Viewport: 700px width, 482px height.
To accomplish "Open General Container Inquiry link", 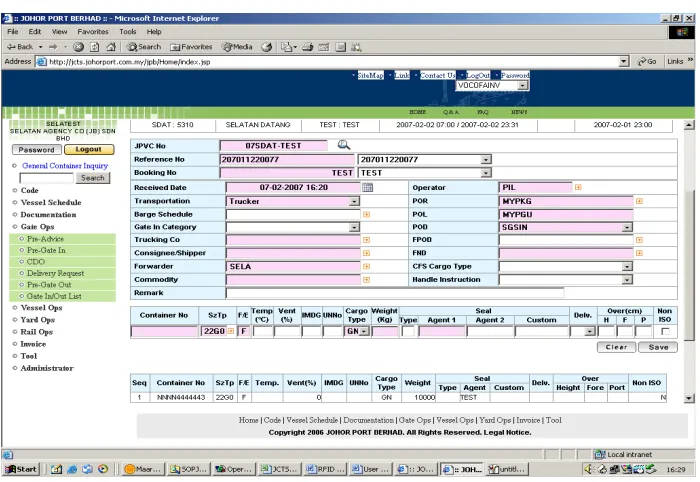I will [65, 166].
